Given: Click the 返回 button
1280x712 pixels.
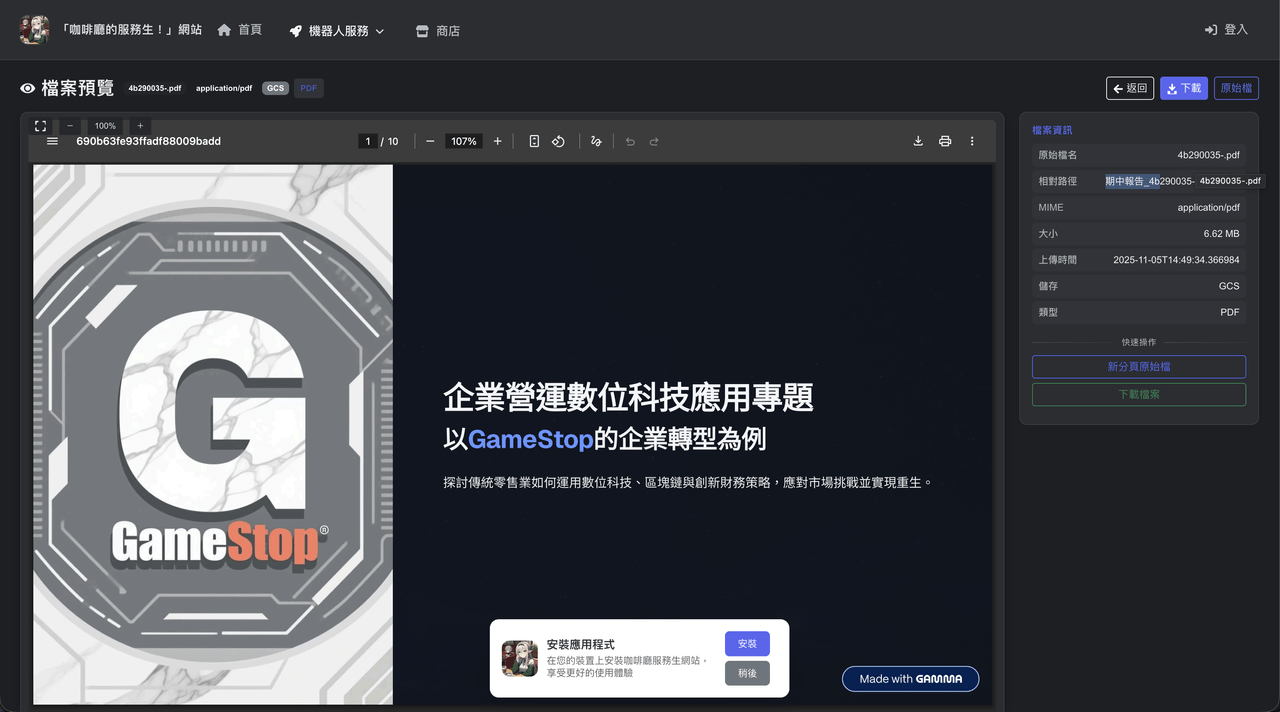Looking at the screenshot, I should [x=1130, y=88].
